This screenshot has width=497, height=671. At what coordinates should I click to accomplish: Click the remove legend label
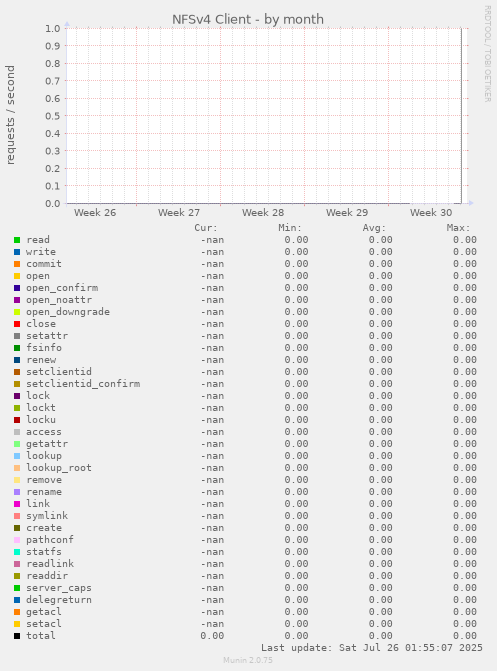click(44, 480)
